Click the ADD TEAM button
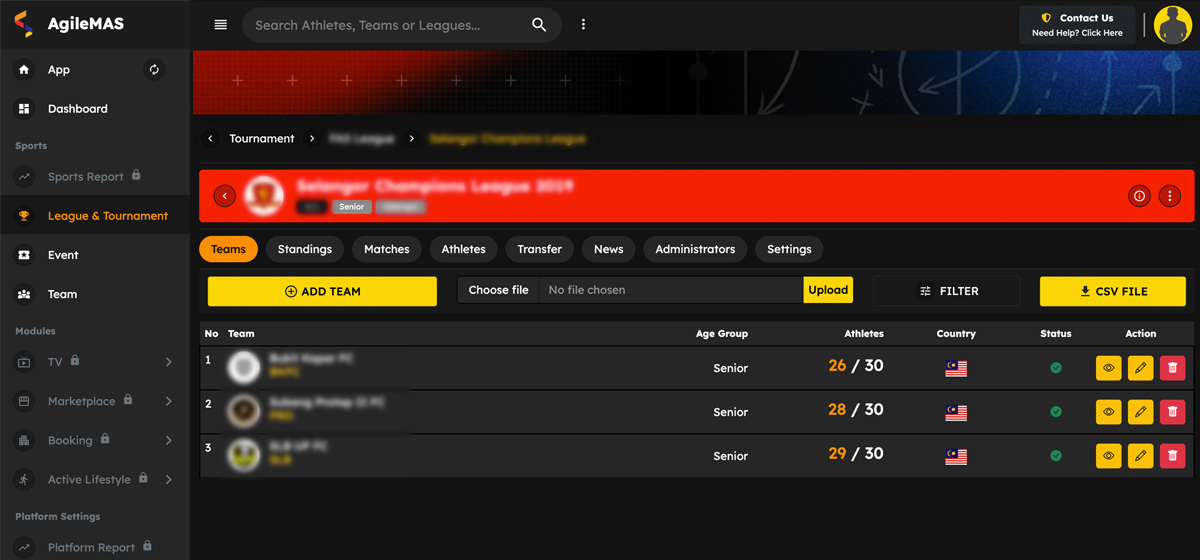This screenshot has height=560, width=1200. [322, 291]
